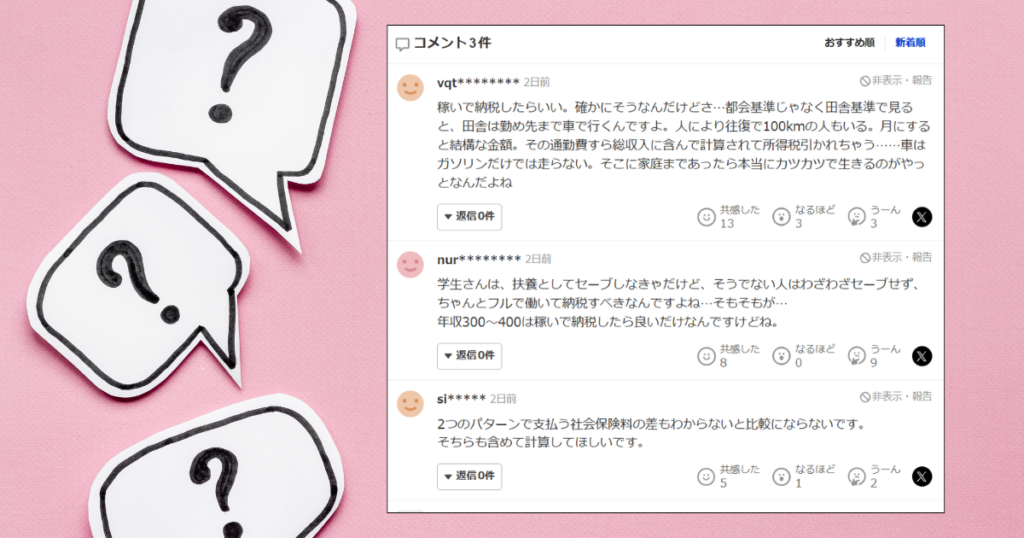Image resolution: width=1024 pixels, height=538 pixels.
Task: Click the 共感した smiley on nur's comment
Action: tap(706, 356)
